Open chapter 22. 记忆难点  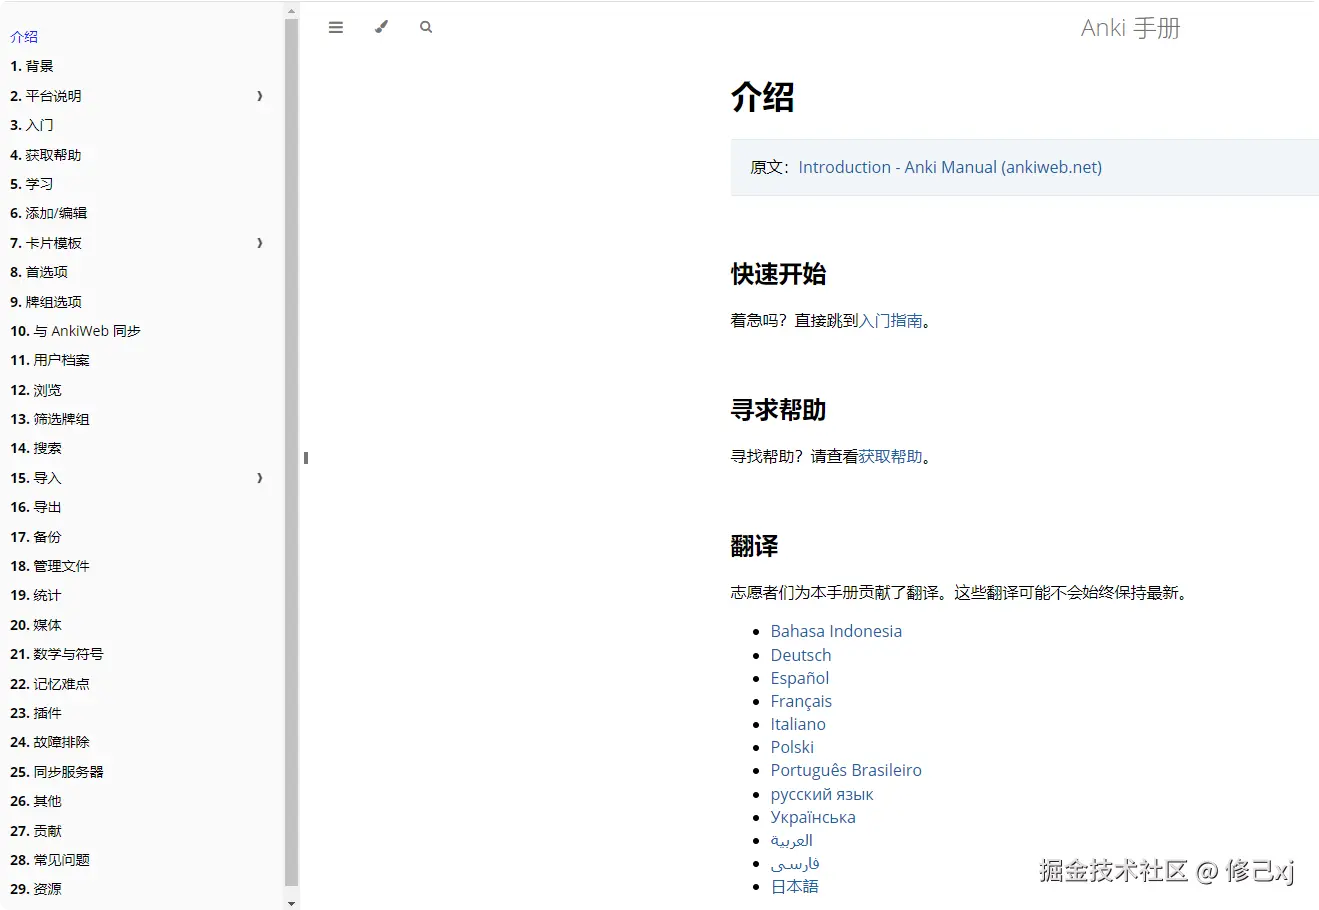coord(50,684)
